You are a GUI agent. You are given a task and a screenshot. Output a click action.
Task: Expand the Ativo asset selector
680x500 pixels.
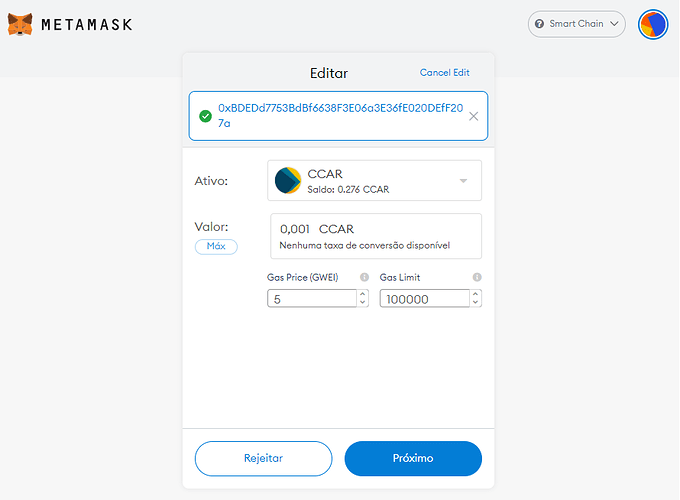pos(463,181)
